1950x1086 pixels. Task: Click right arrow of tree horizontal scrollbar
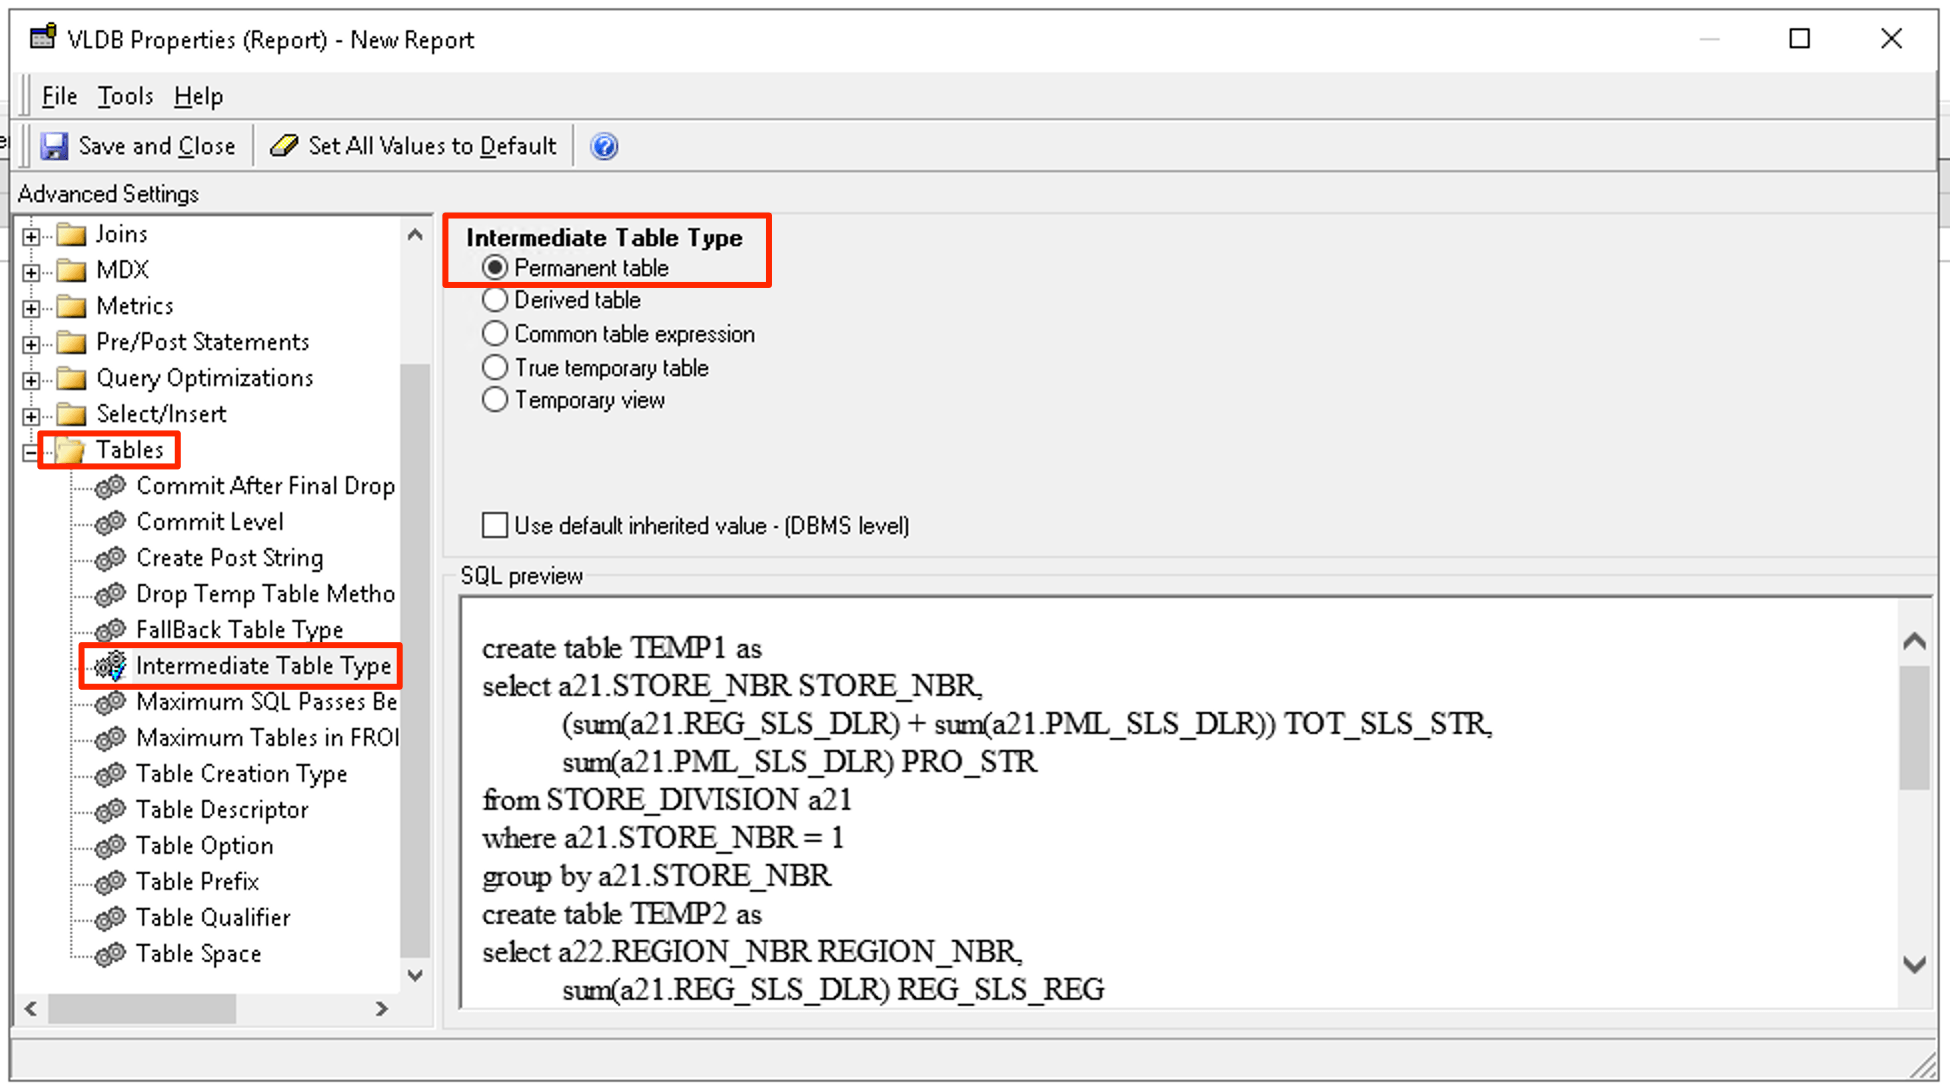tap(381, 1009)
